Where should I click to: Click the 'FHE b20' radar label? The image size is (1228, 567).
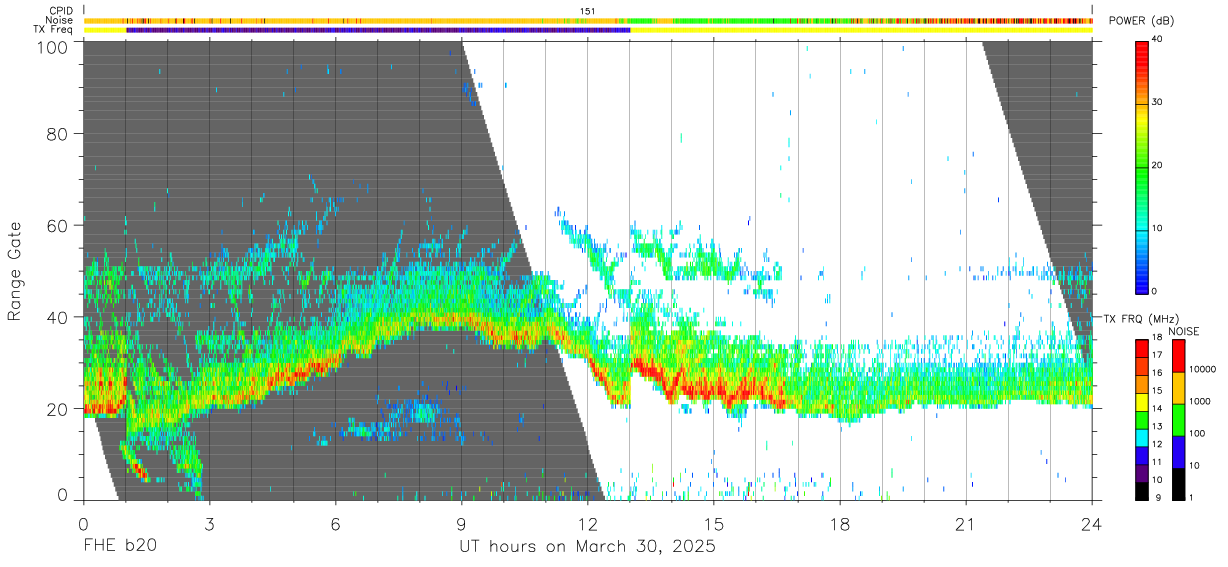(119, 548)
